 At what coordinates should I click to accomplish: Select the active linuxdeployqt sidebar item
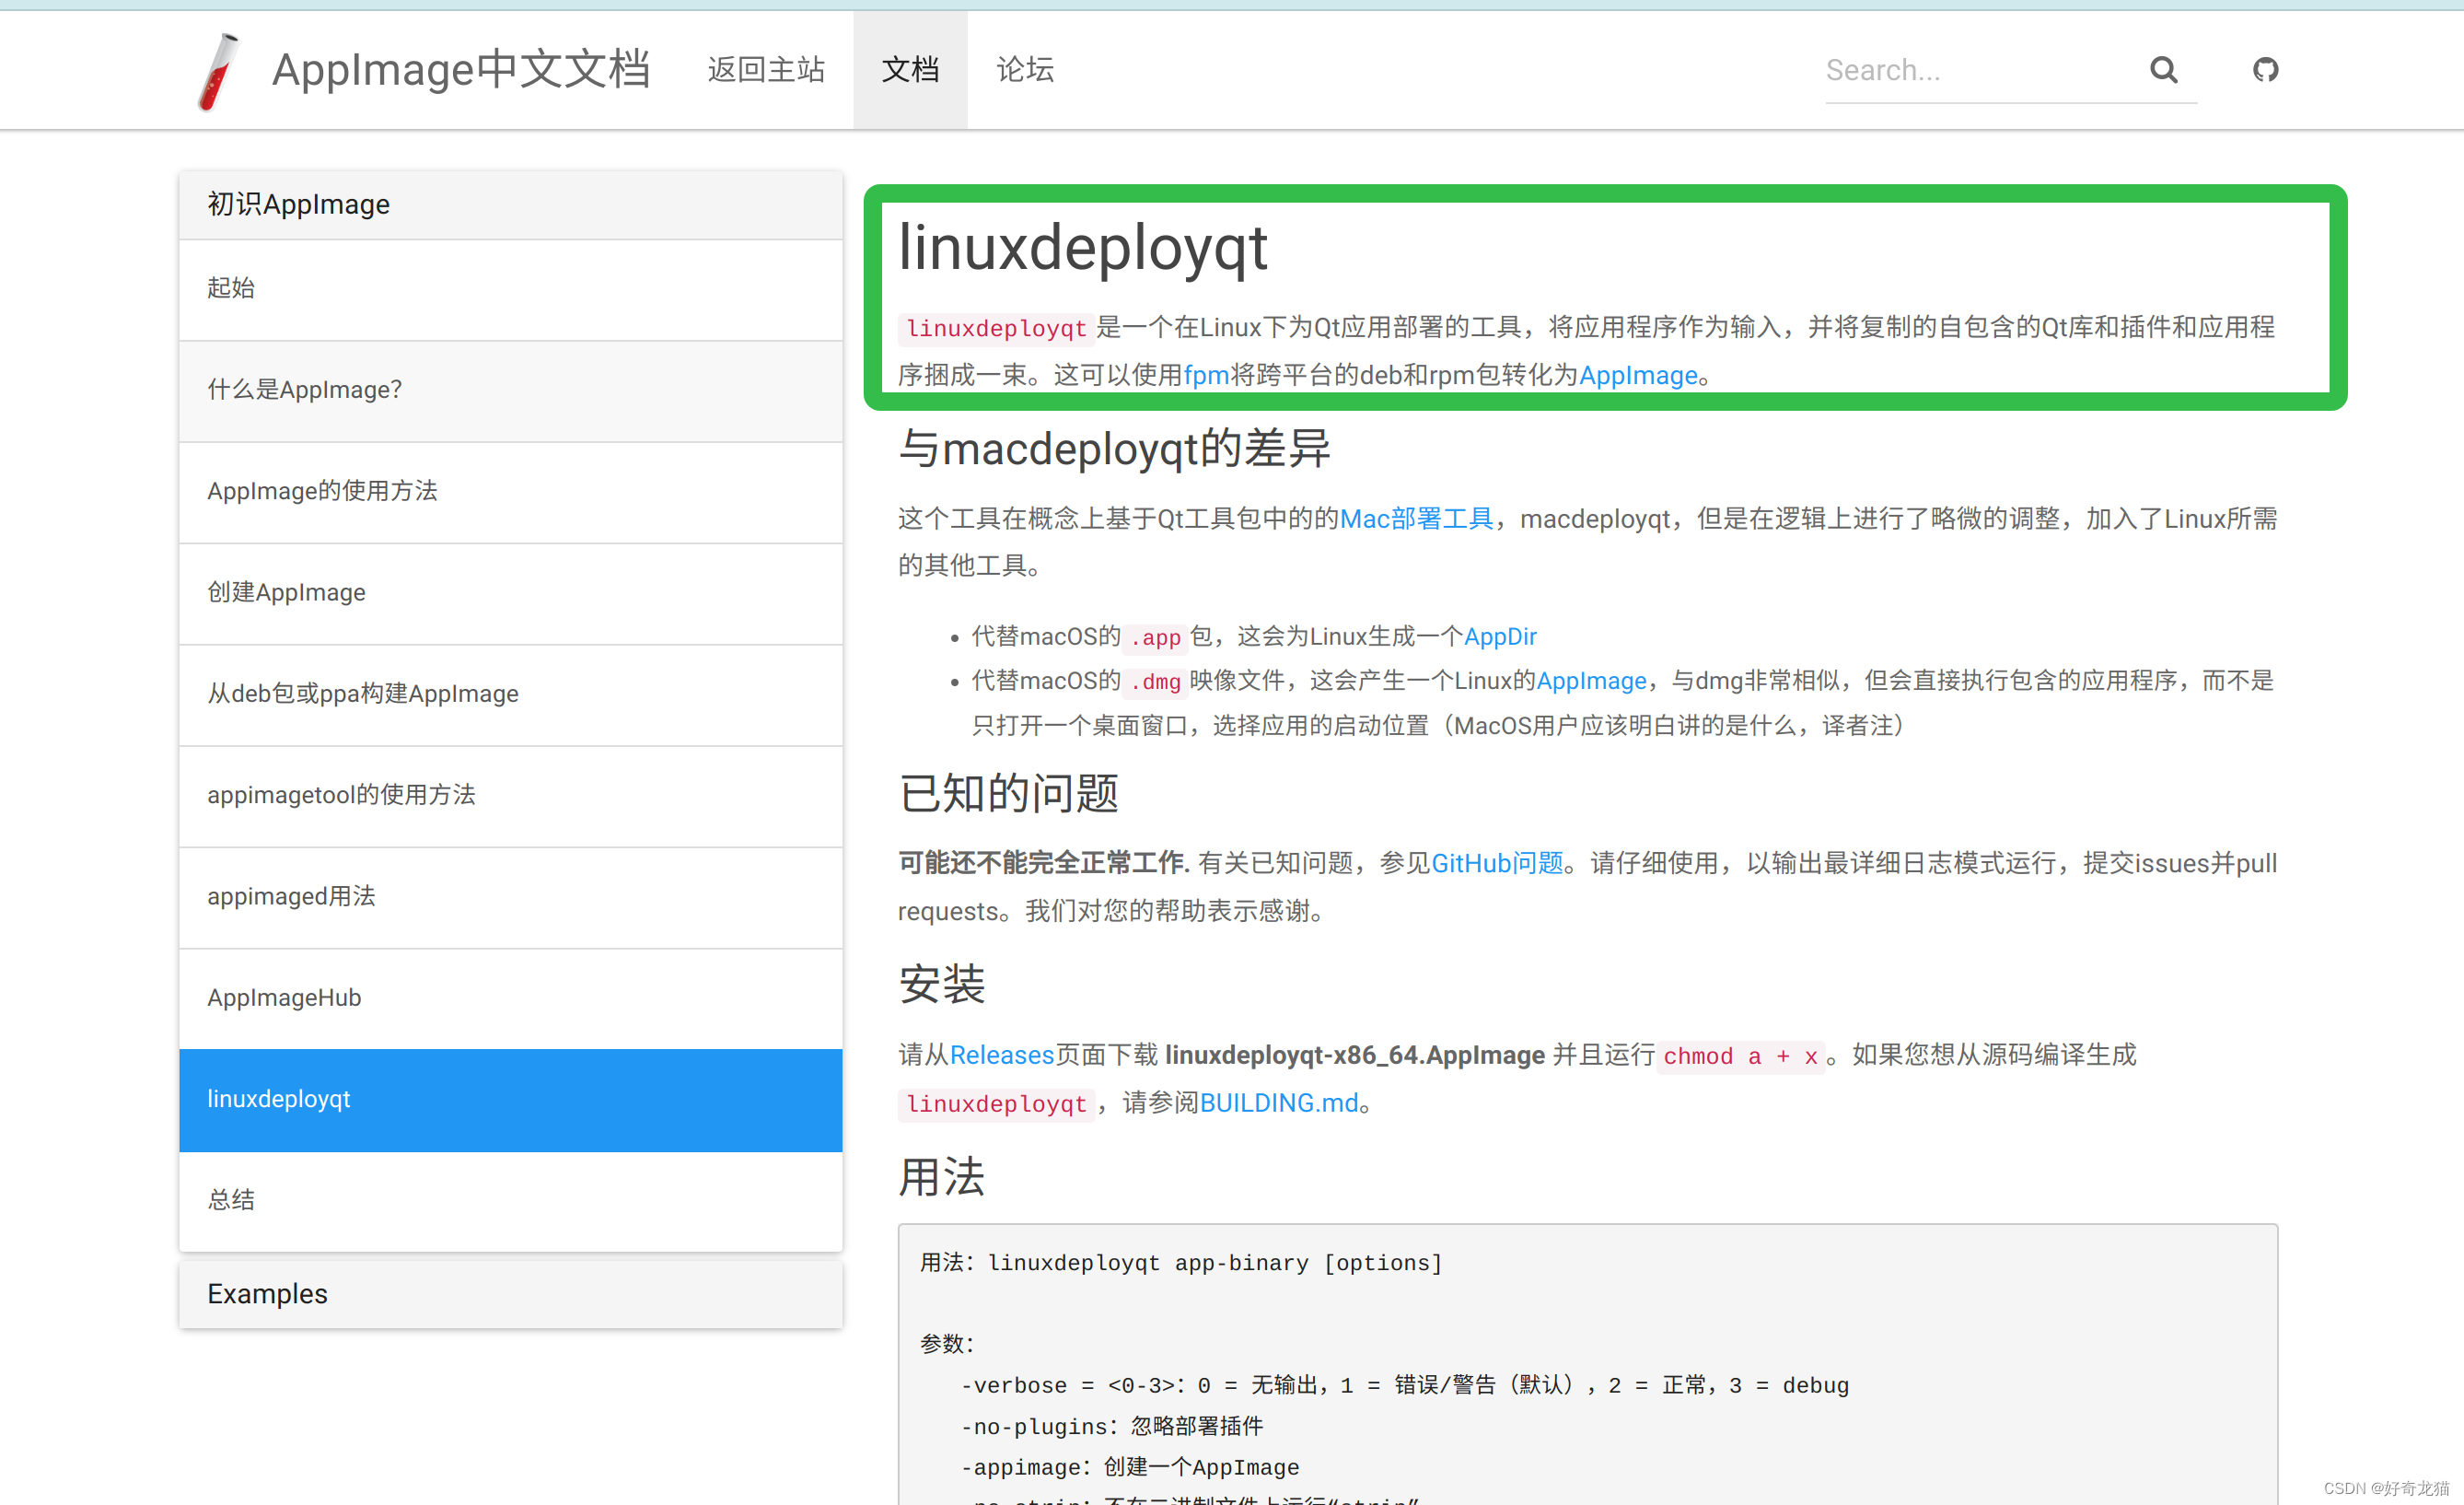click(x=510, y=1100)
